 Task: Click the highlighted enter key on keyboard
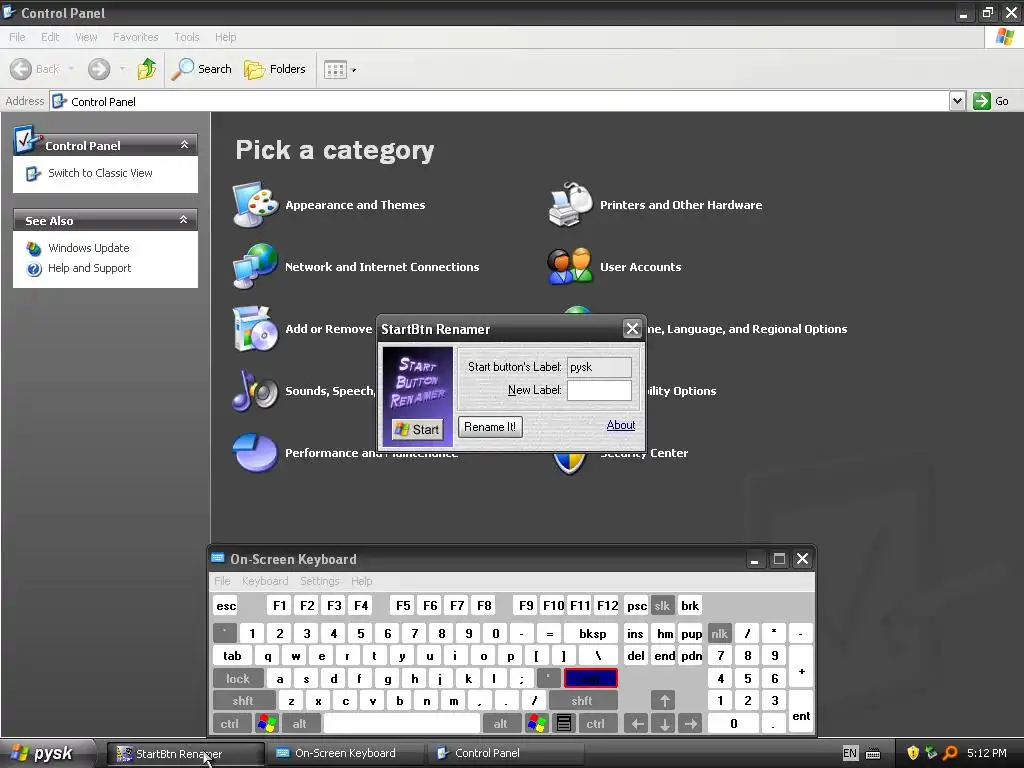[591, 679]
